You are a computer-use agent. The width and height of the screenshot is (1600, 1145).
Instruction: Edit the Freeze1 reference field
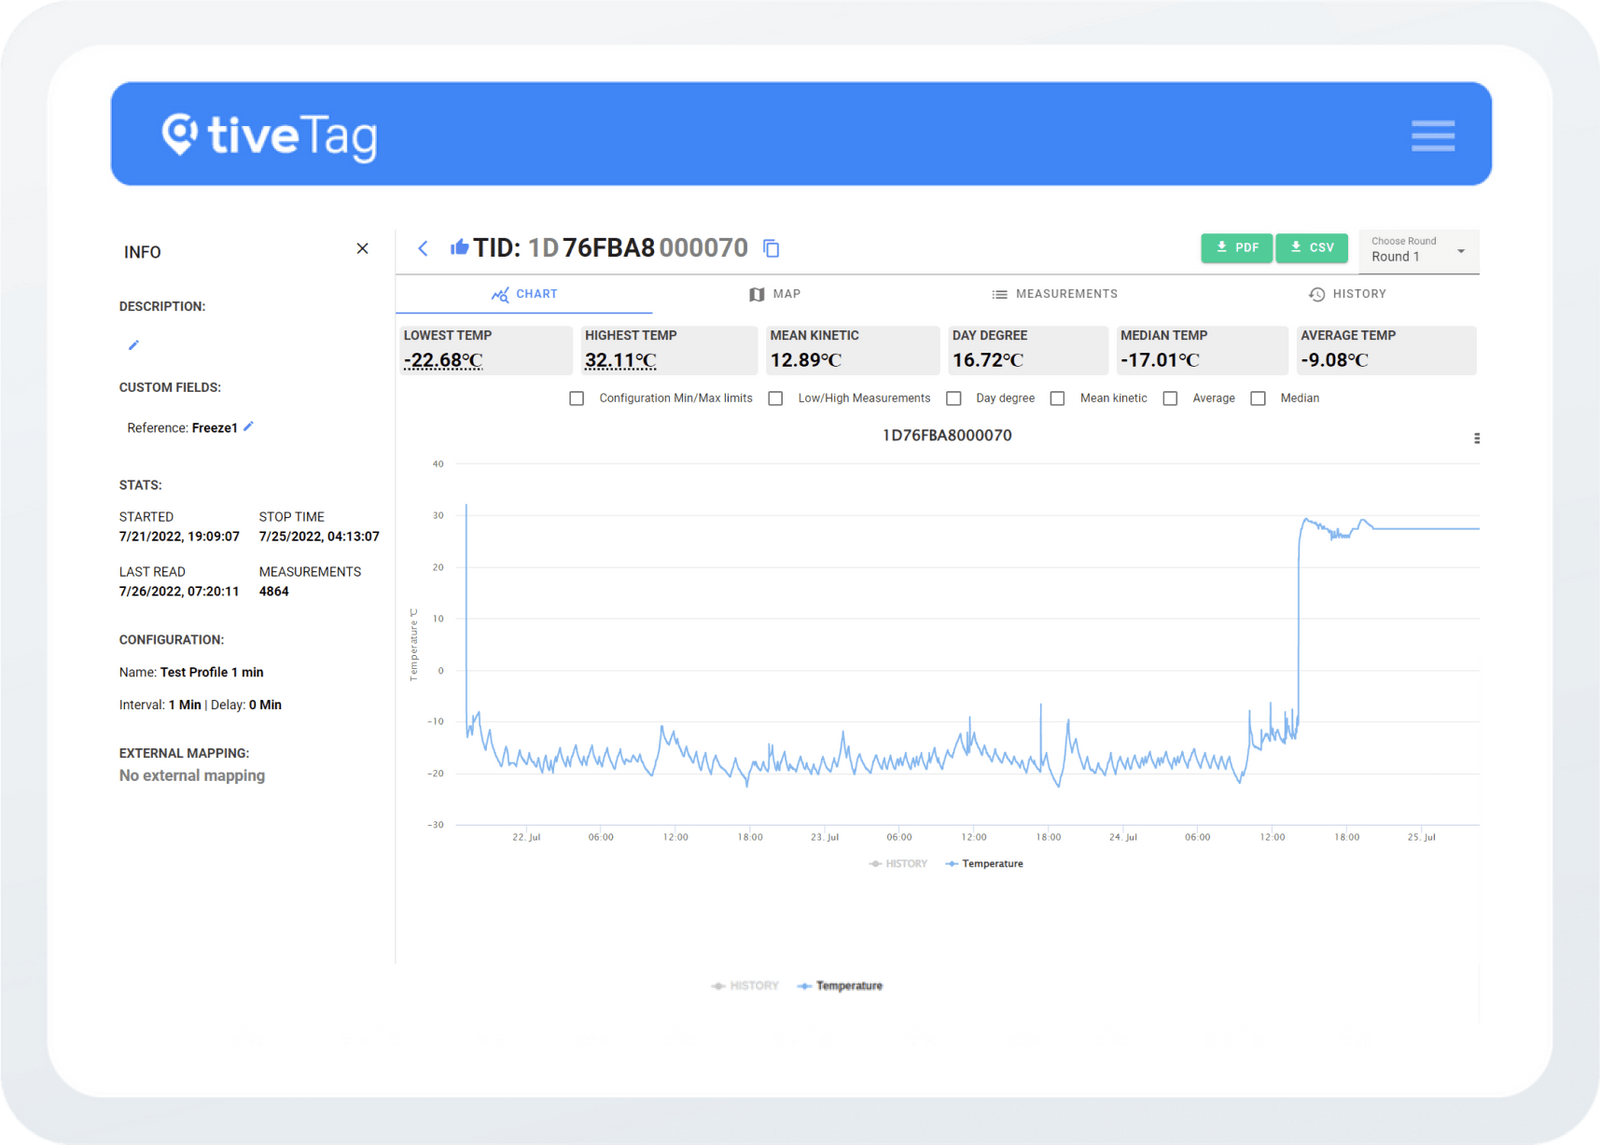(249, 427)
